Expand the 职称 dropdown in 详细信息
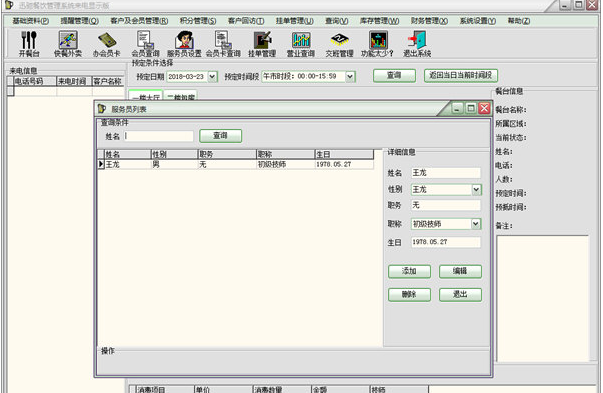Image resolution: width=603 pixels, height=393 pixels. (476, 223)
